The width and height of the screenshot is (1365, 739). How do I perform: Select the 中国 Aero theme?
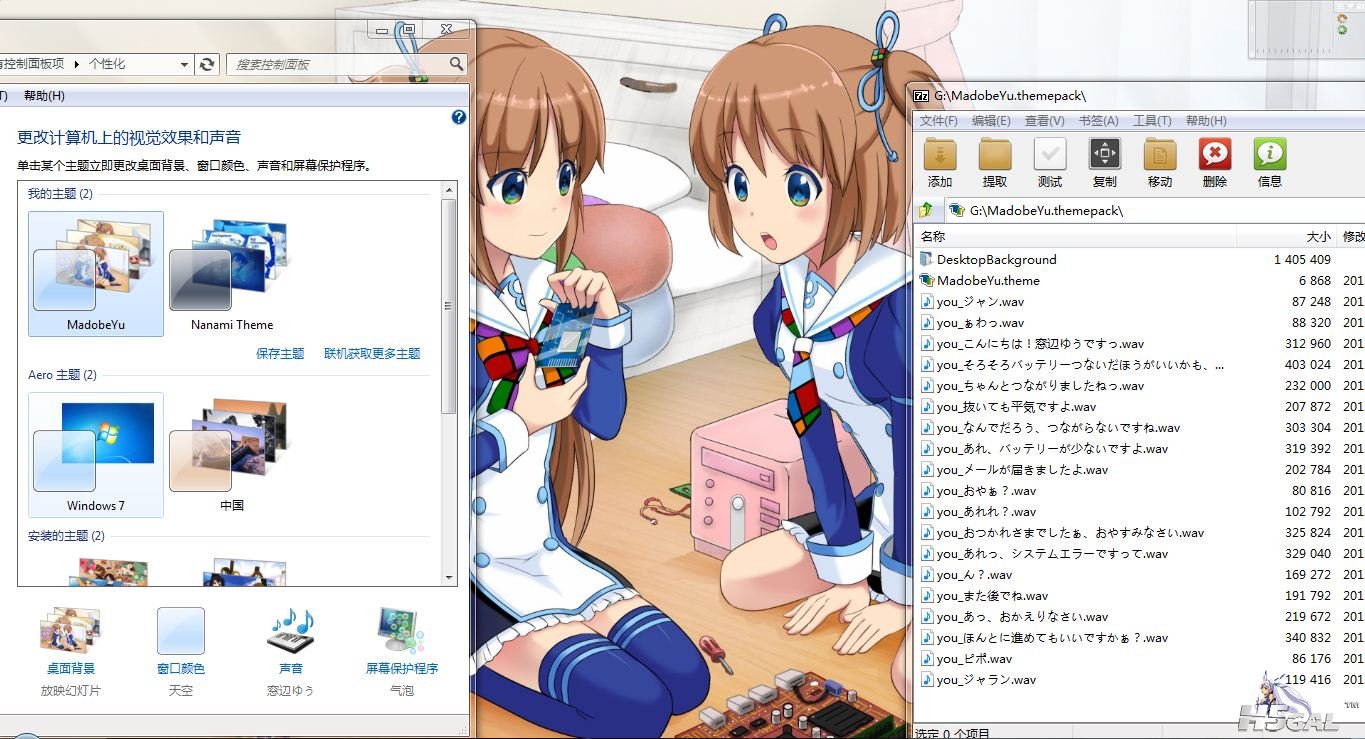click(x=232, y=455)
